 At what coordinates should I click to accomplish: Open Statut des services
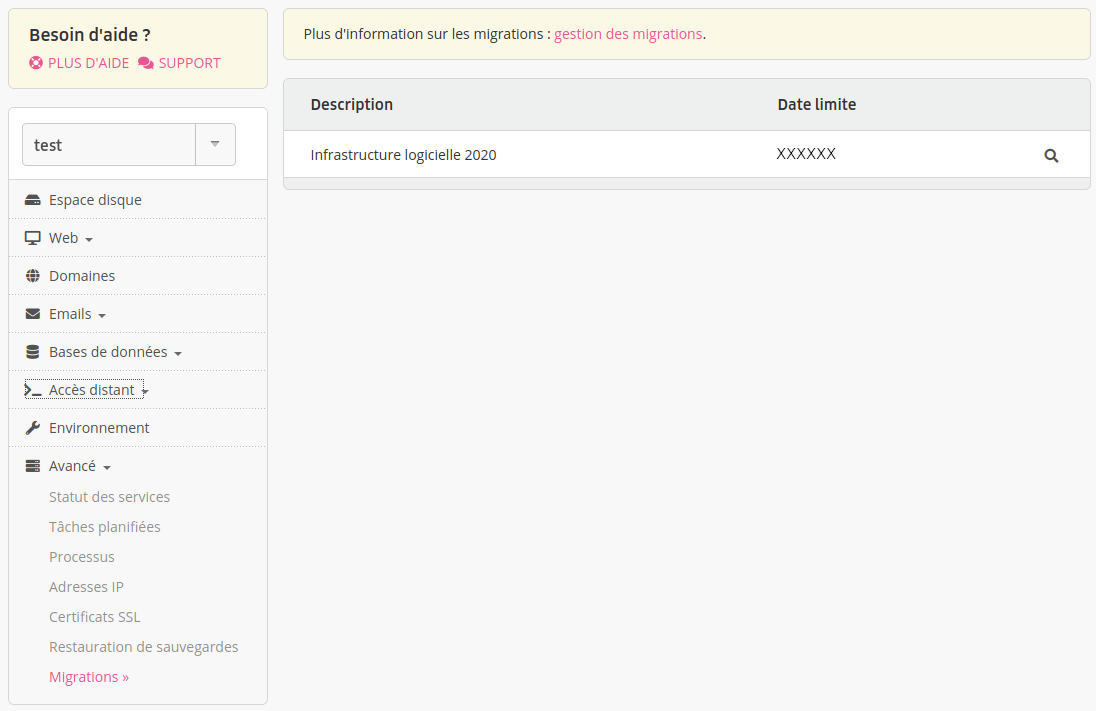point(109,496)
